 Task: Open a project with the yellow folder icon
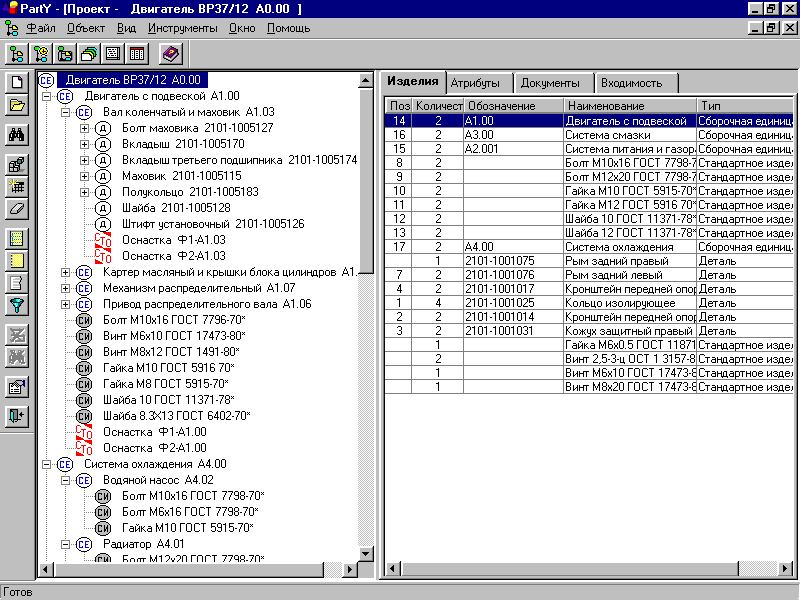pos(17,106)
